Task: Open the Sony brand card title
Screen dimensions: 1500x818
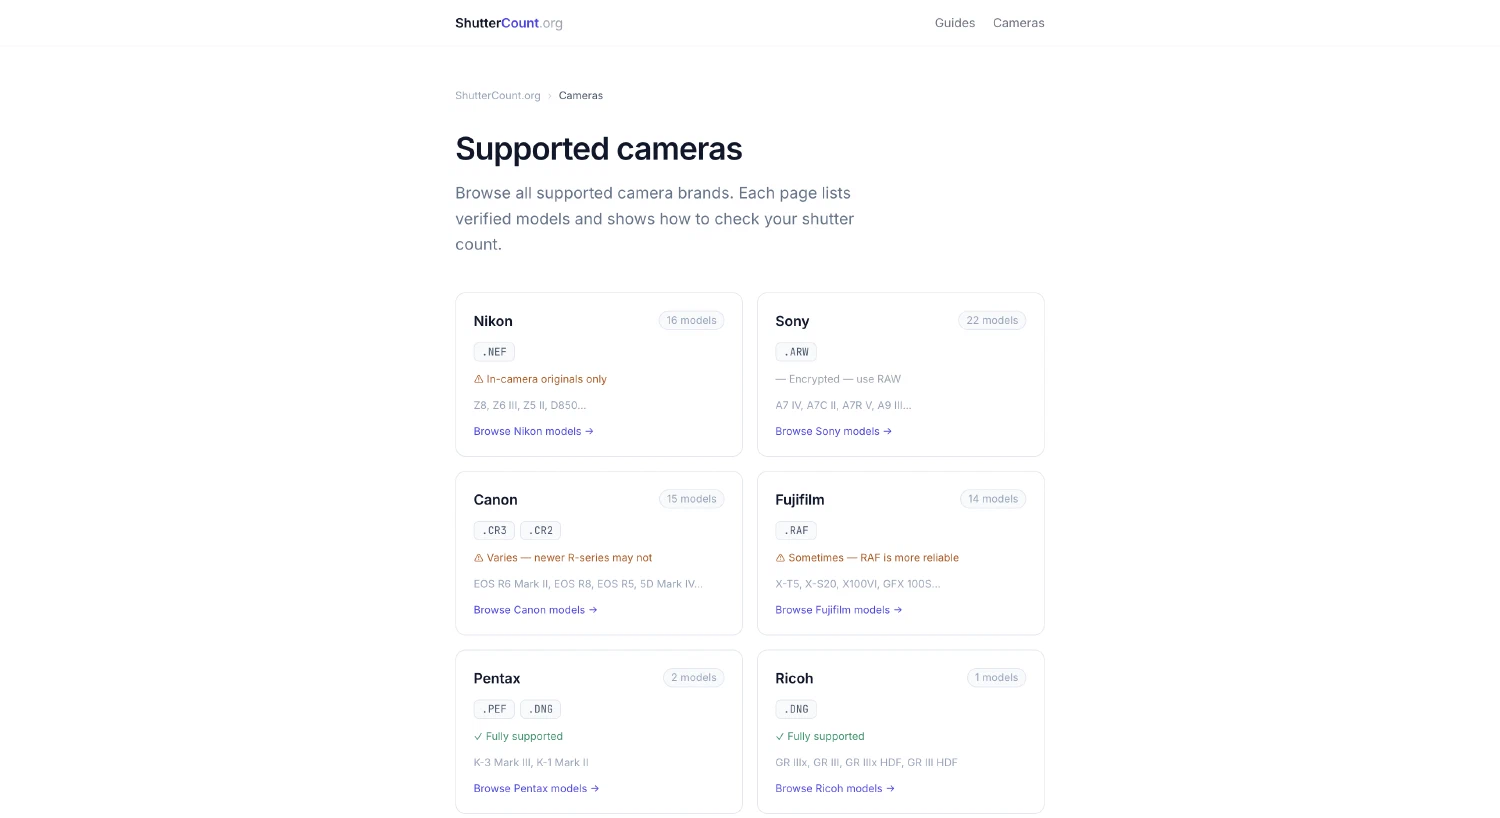Action: click(792, 321)
